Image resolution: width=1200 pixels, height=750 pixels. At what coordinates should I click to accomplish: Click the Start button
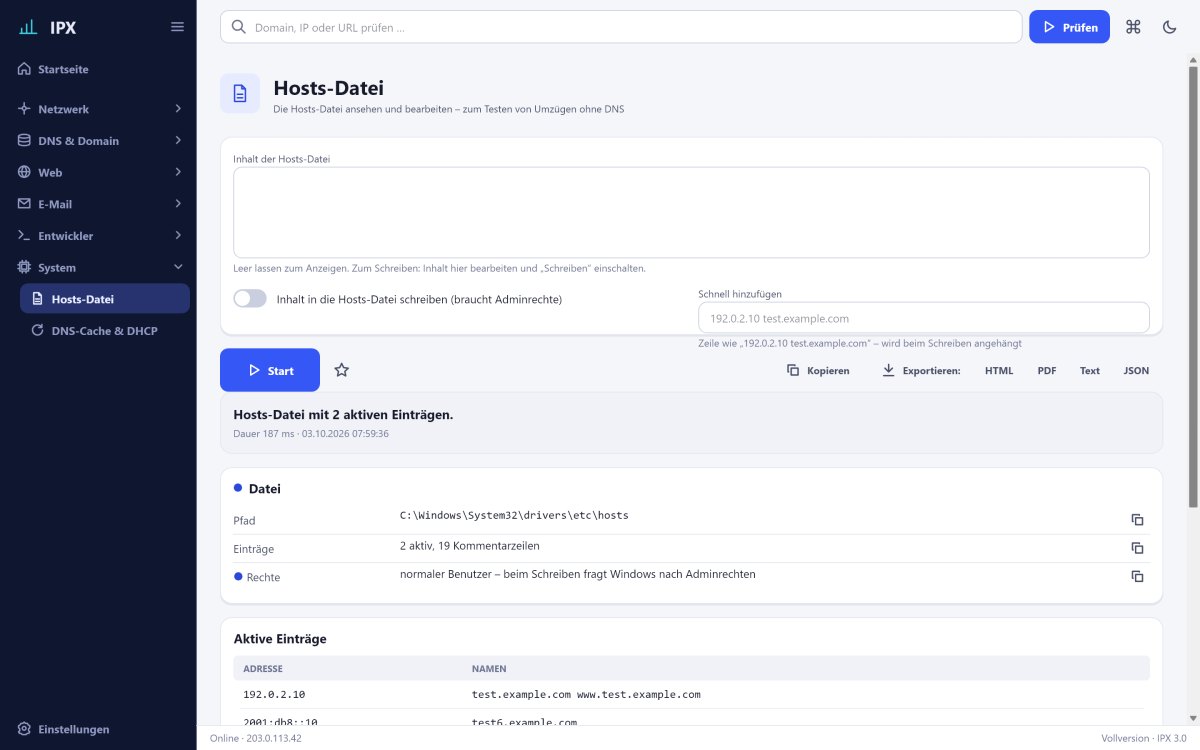point(270,370)
